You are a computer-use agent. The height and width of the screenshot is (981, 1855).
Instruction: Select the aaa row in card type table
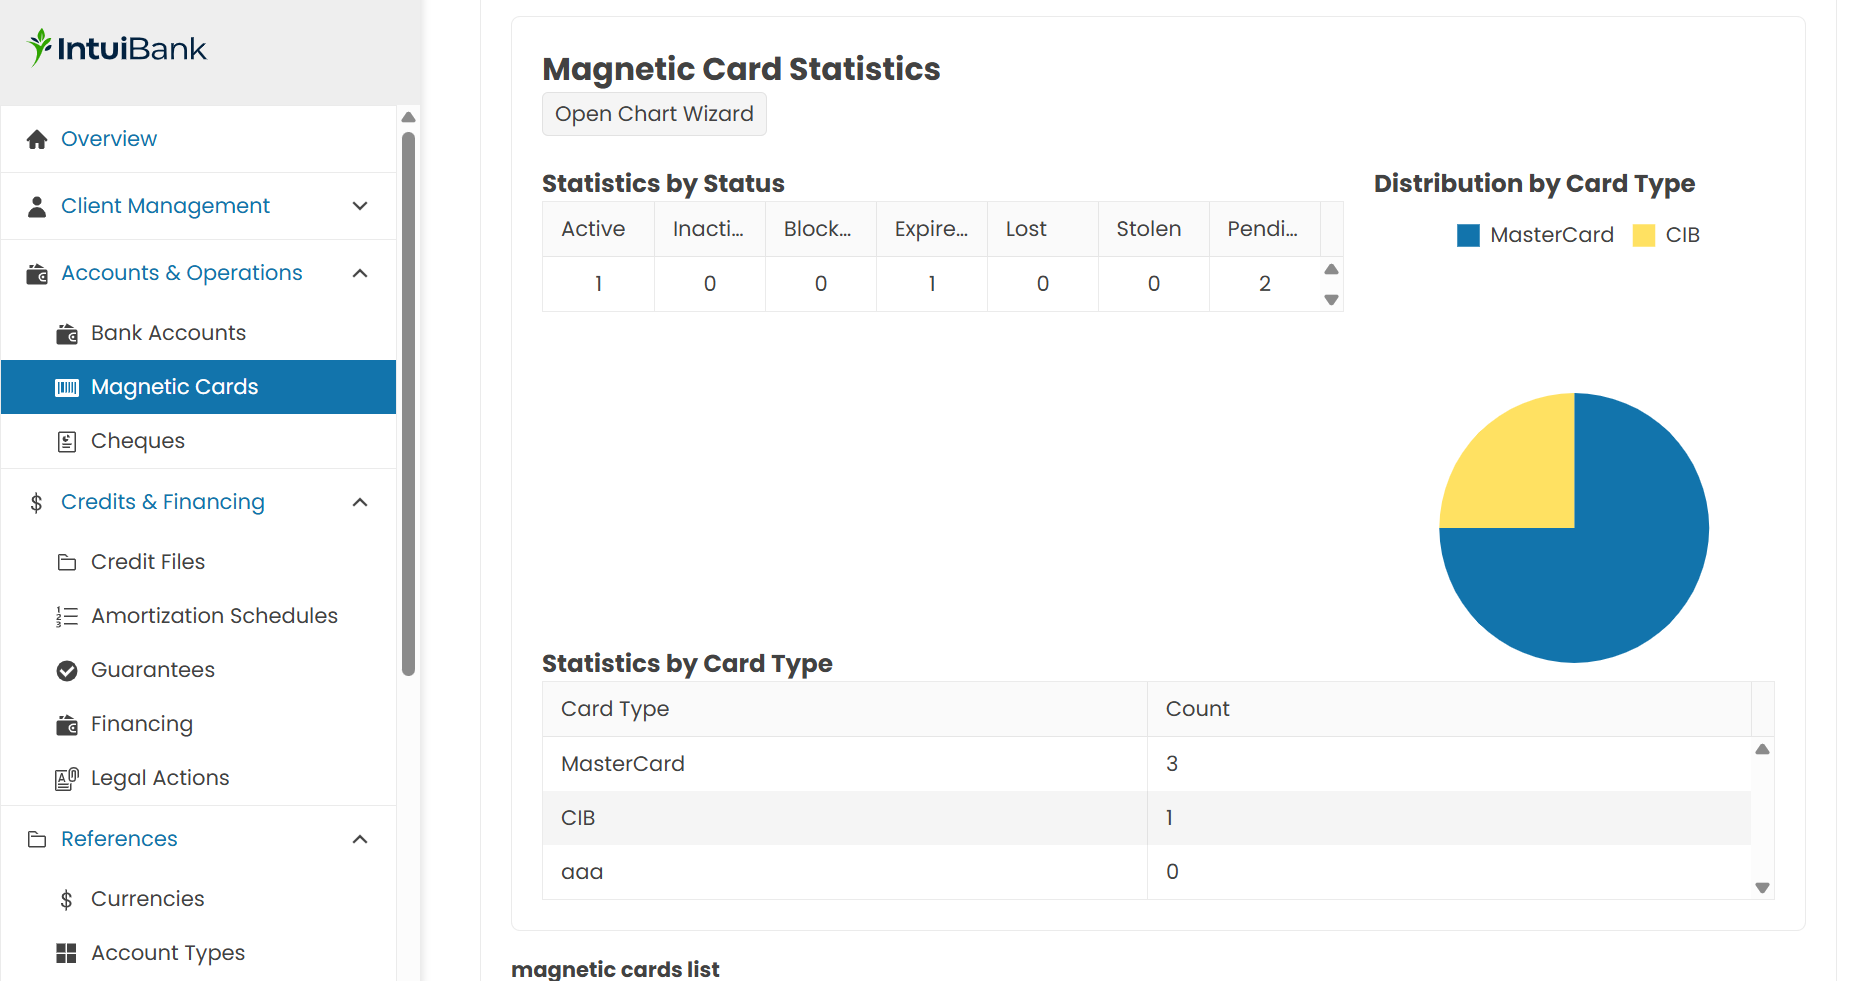(x=1147, y=872)
